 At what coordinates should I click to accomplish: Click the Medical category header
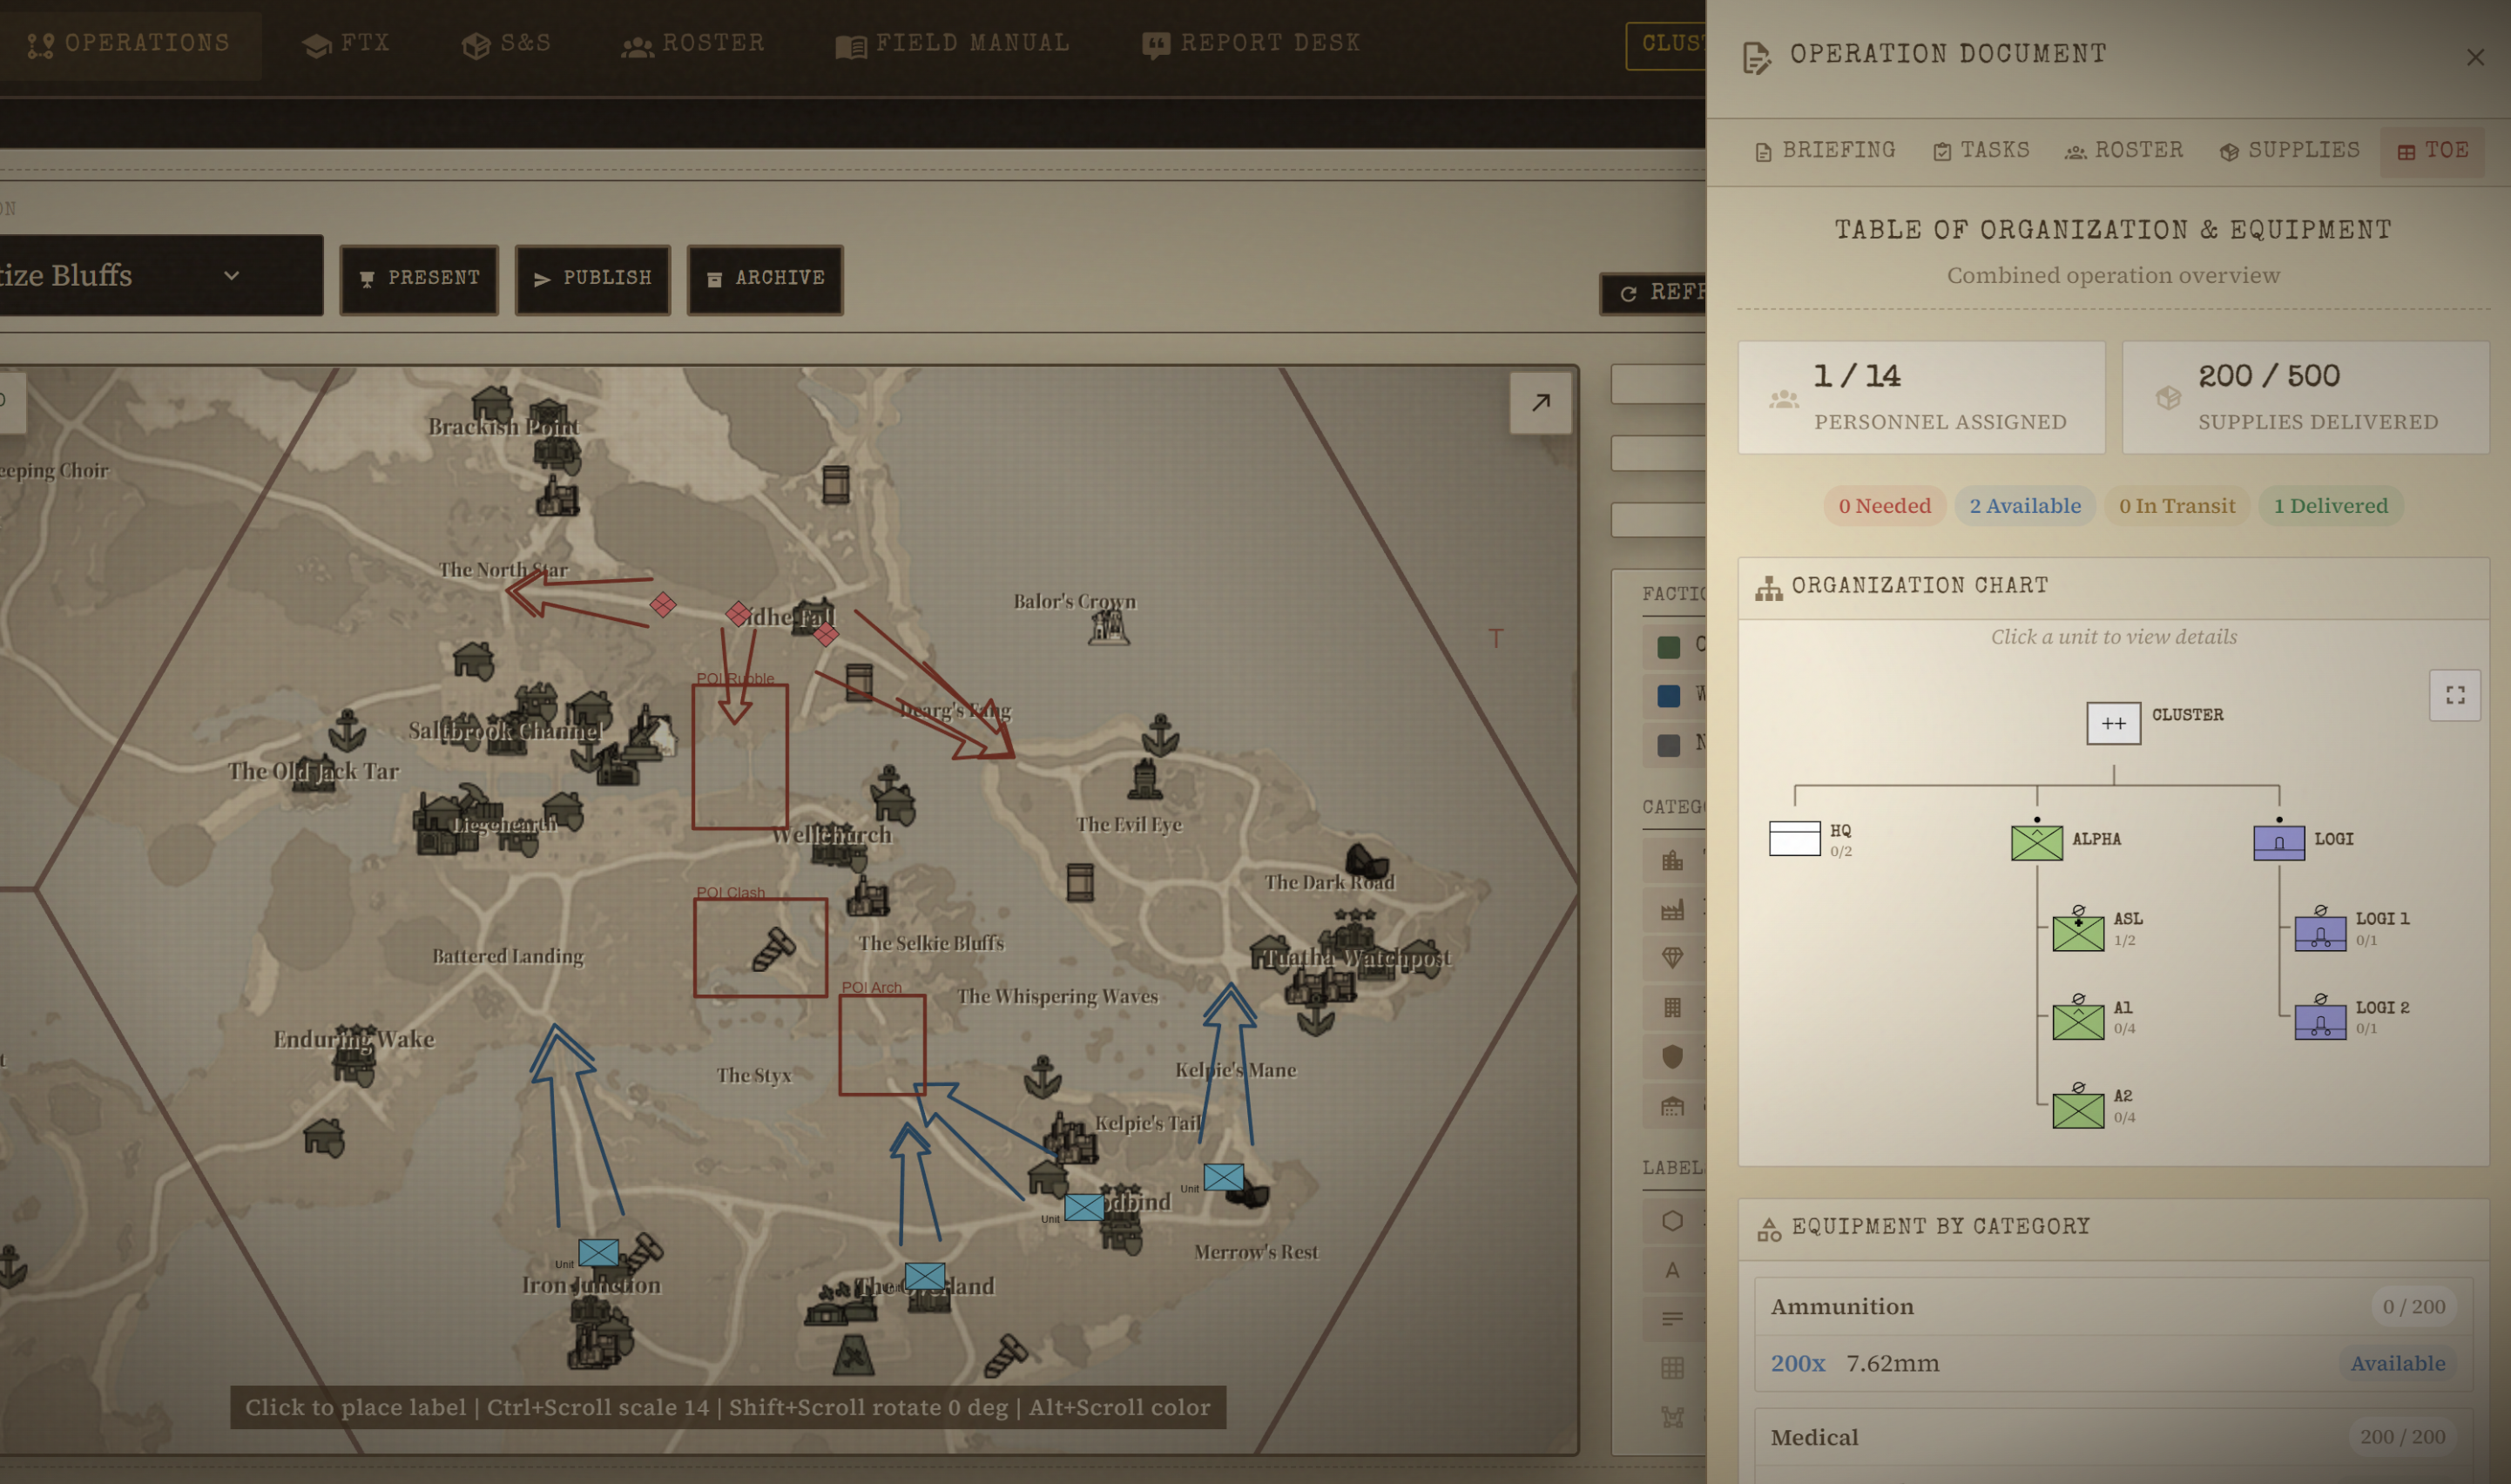pos(2113,1438)
